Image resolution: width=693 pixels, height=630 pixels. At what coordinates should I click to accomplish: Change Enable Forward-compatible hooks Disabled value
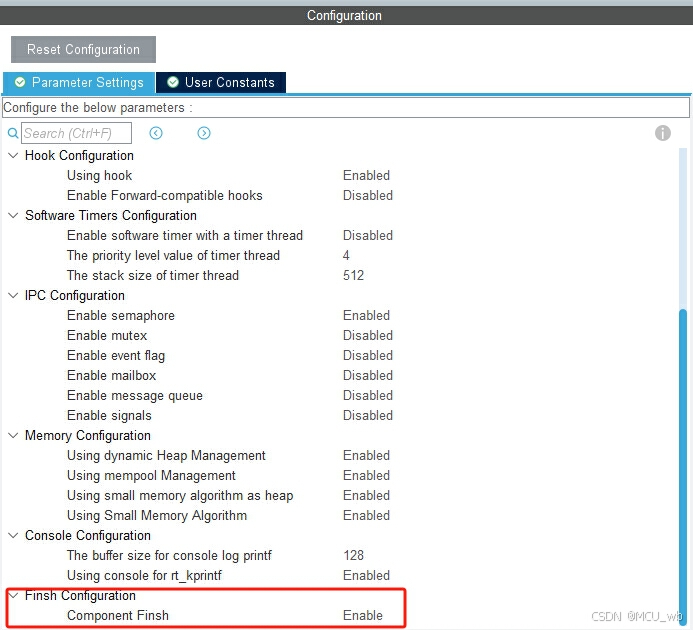click(x=368, y=195)
